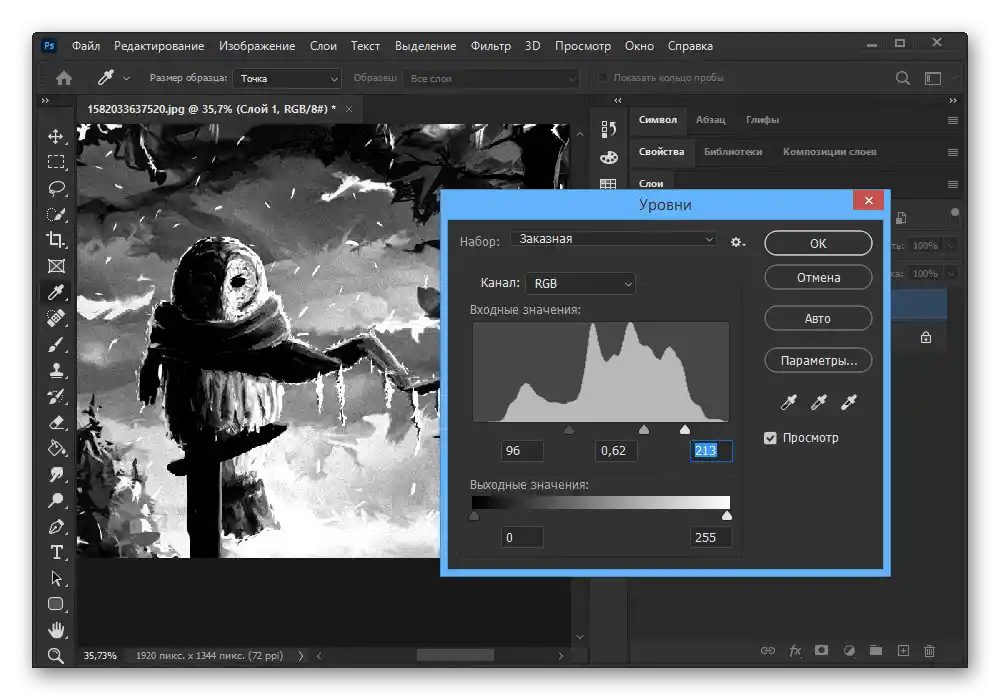This screenshot has height=700, width=1000.
Task: Click the search magnifier in options bar
Action: point(902,78)
